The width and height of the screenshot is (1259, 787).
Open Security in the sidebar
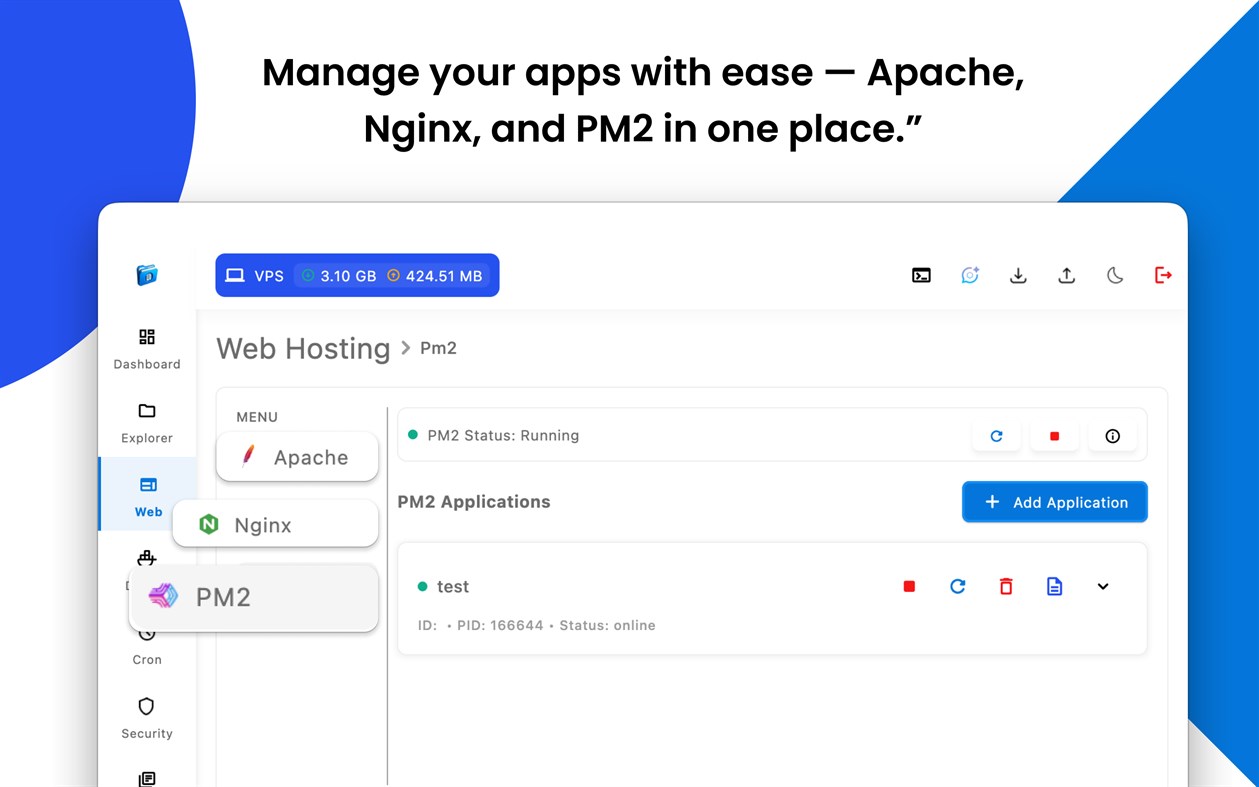pos(147,719)
